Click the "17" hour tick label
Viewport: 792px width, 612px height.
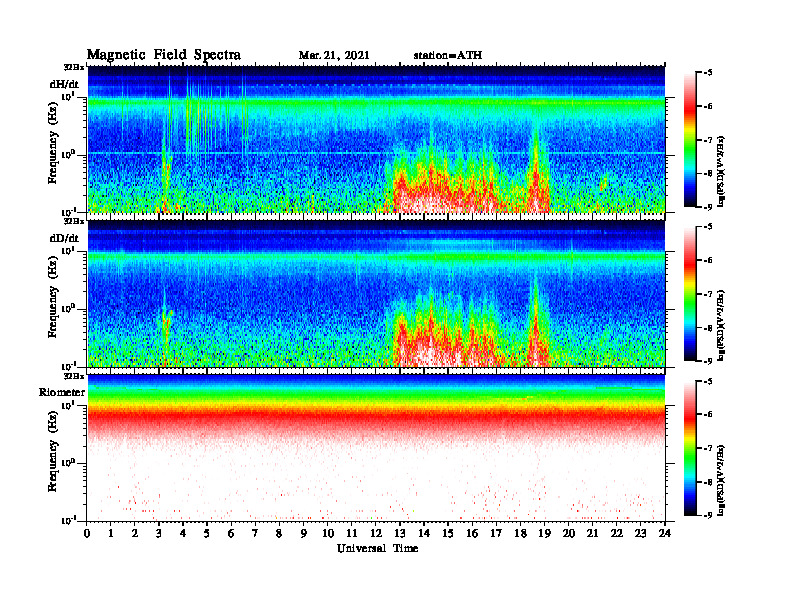[496, 534]
